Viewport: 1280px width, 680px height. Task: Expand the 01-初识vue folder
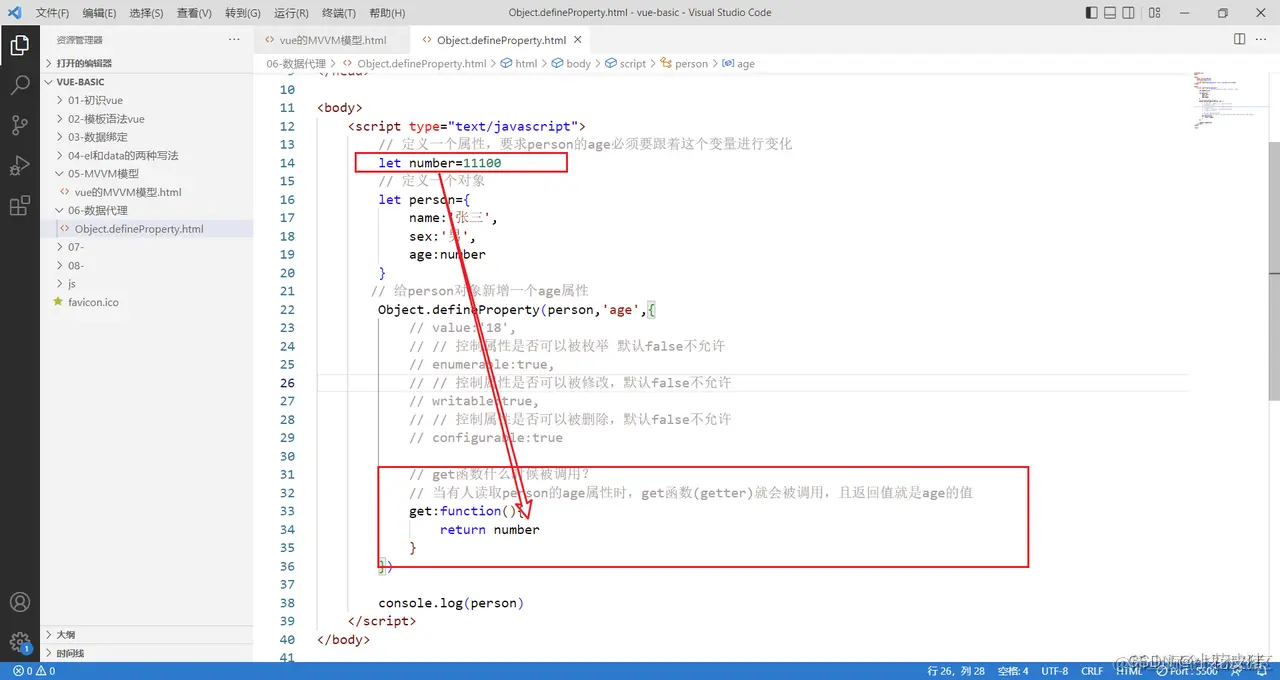click(x=147, y=100)
